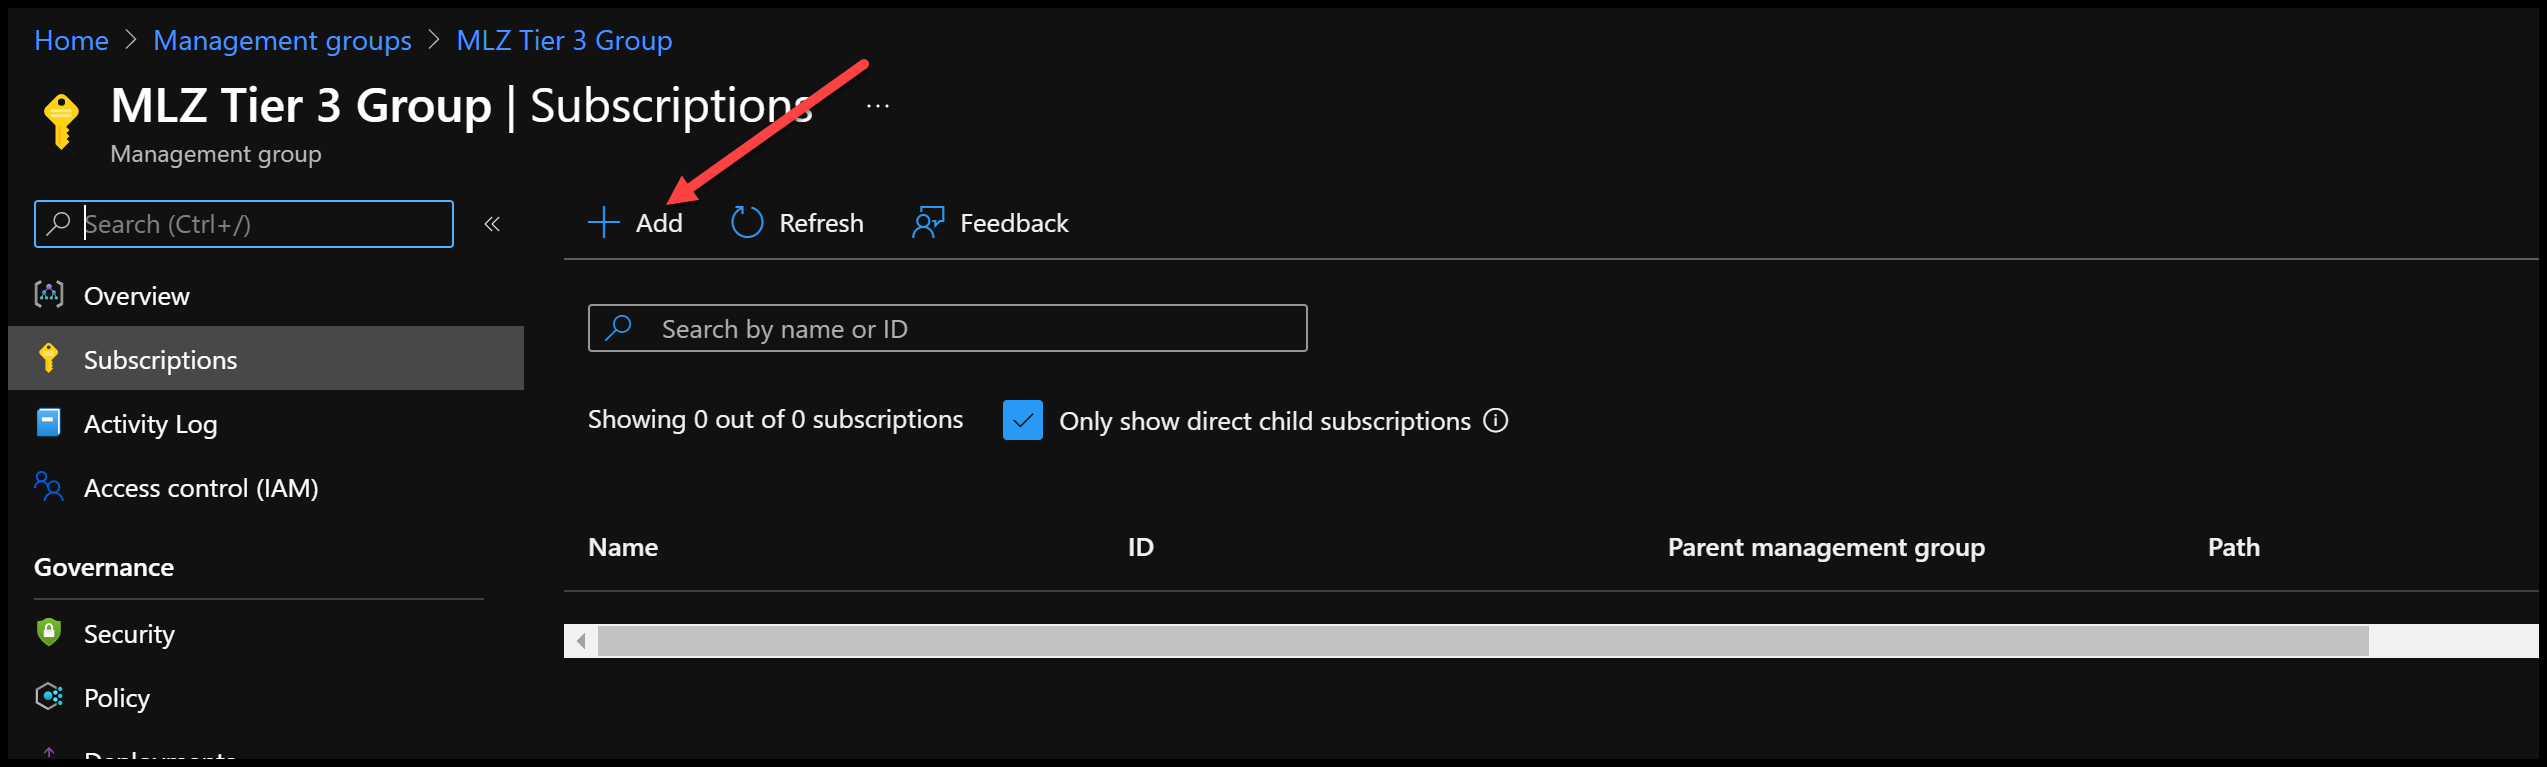This screenshot has width=2547, height=767.
Task: Click the Add plus icon
Action: coord(604,222)
